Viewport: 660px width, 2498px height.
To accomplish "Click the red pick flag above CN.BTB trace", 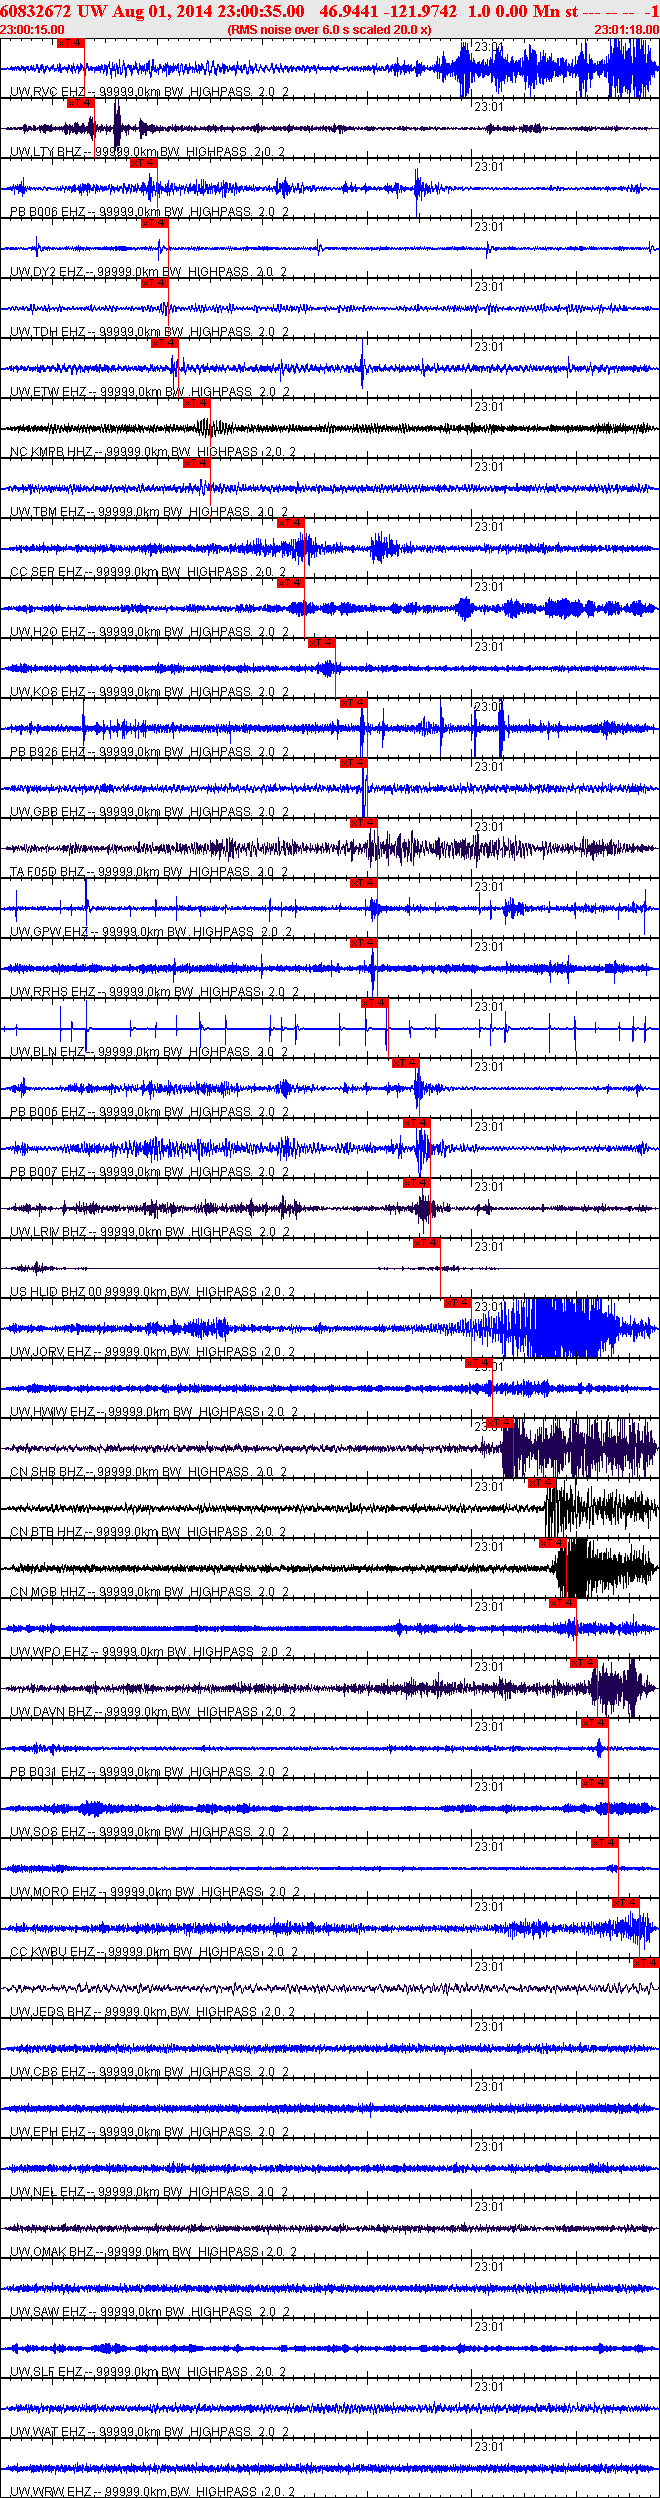I will pos(541,1483).
